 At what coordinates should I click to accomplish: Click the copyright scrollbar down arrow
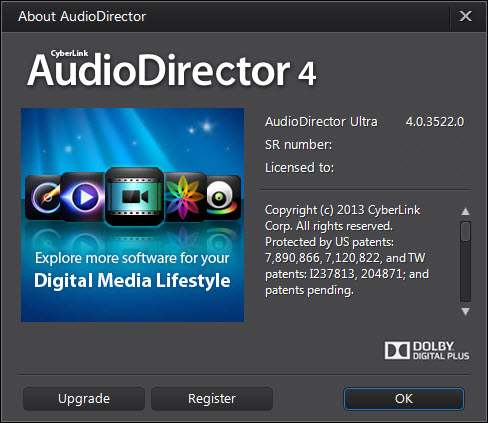pos(466,311)
